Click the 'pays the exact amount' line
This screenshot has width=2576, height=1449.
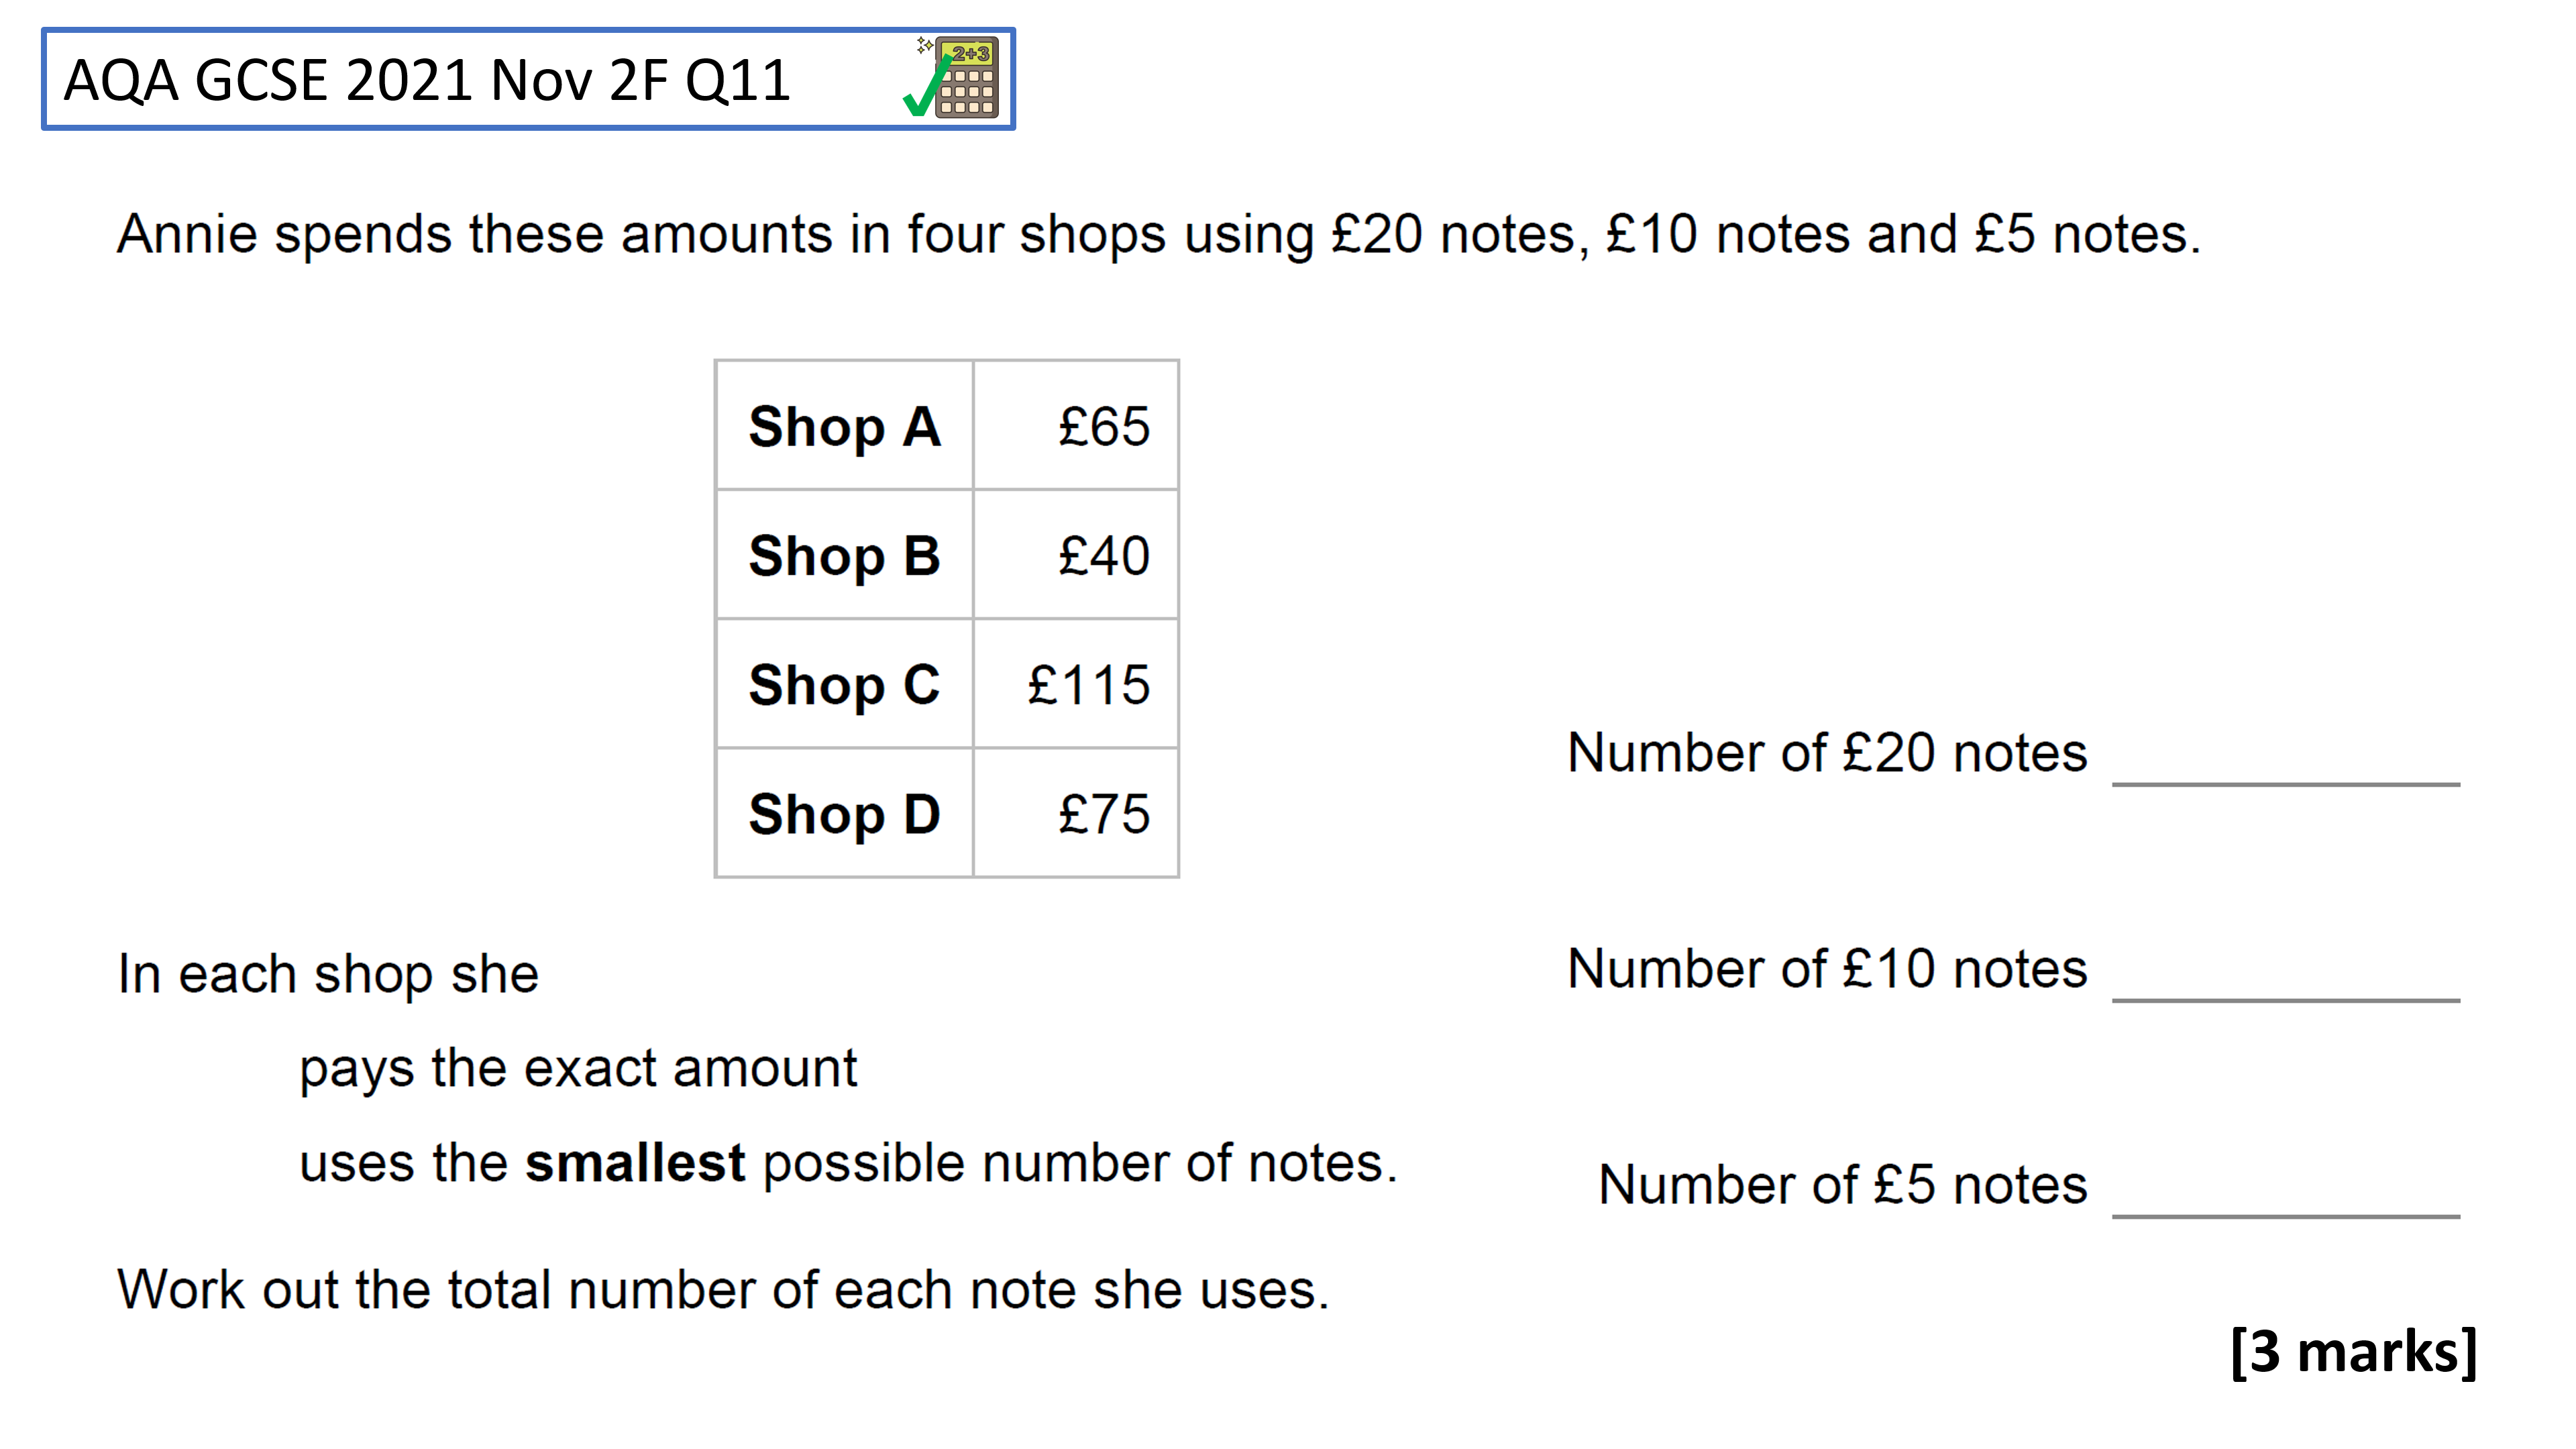578,1069
